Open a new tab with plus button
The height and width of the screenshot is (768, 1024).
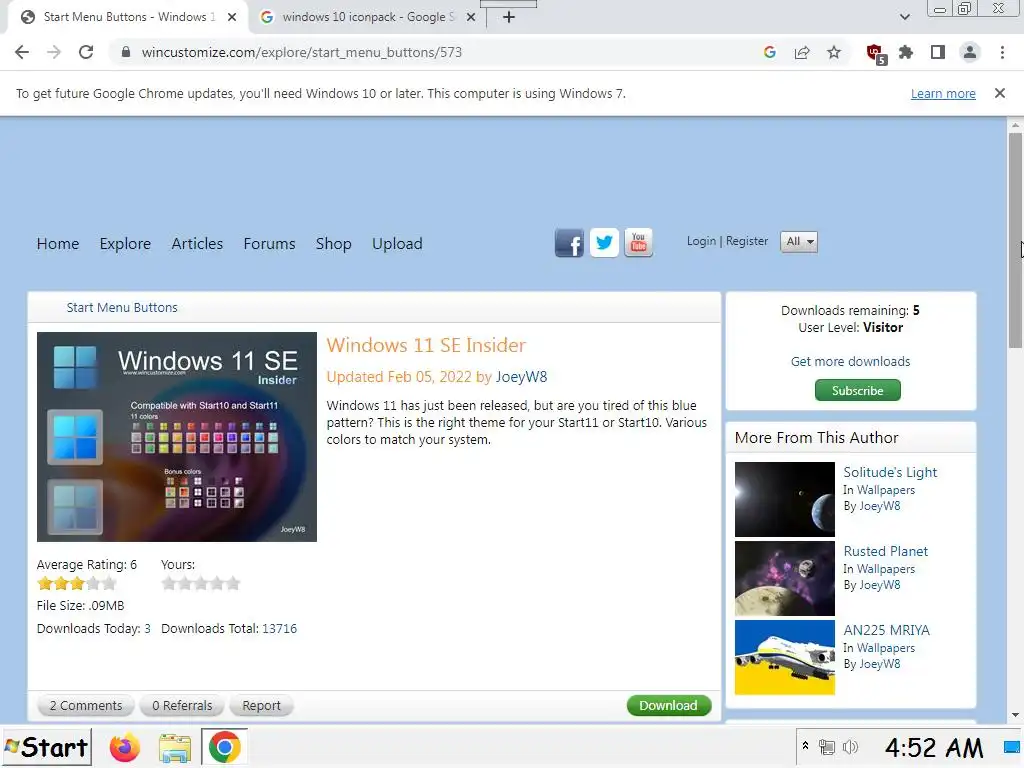pyautogui.click(x=509, y=18)
